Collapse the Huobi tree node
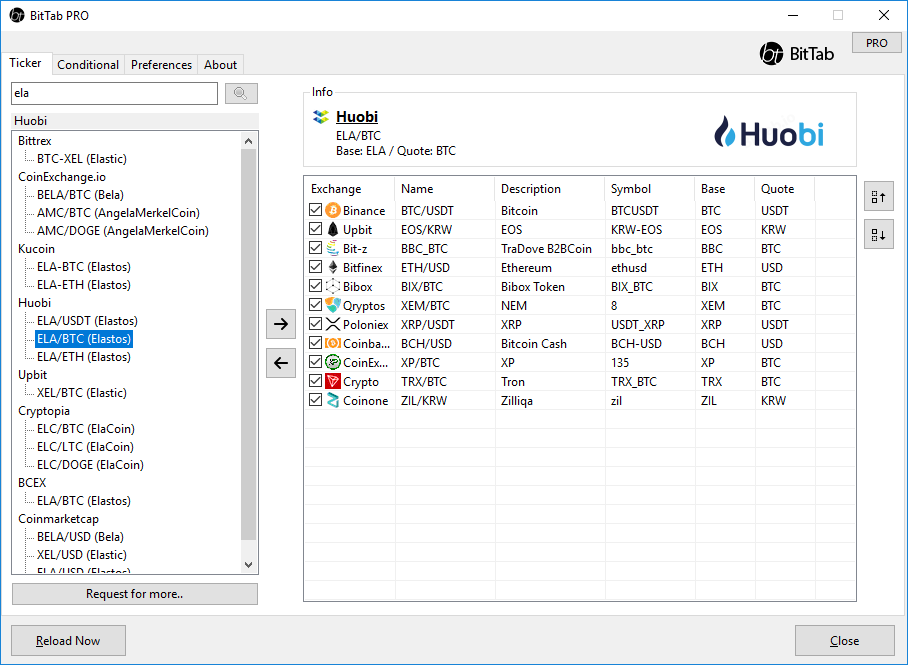The height and width of the screenshot is (665, 908). pos(34,302)
